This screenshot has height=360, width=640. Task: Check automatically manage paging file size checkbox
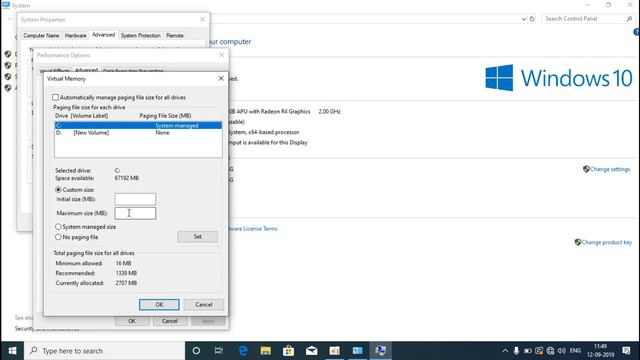56,98
